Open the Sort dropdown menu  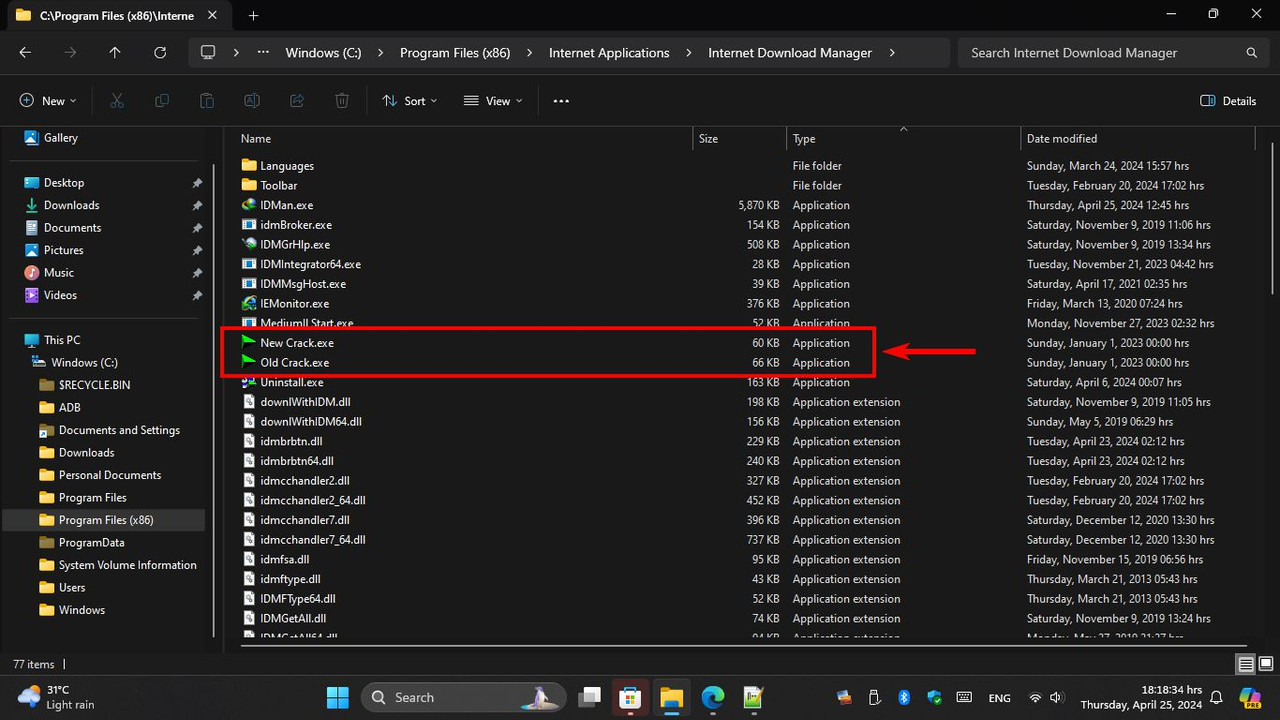[410, 101]
